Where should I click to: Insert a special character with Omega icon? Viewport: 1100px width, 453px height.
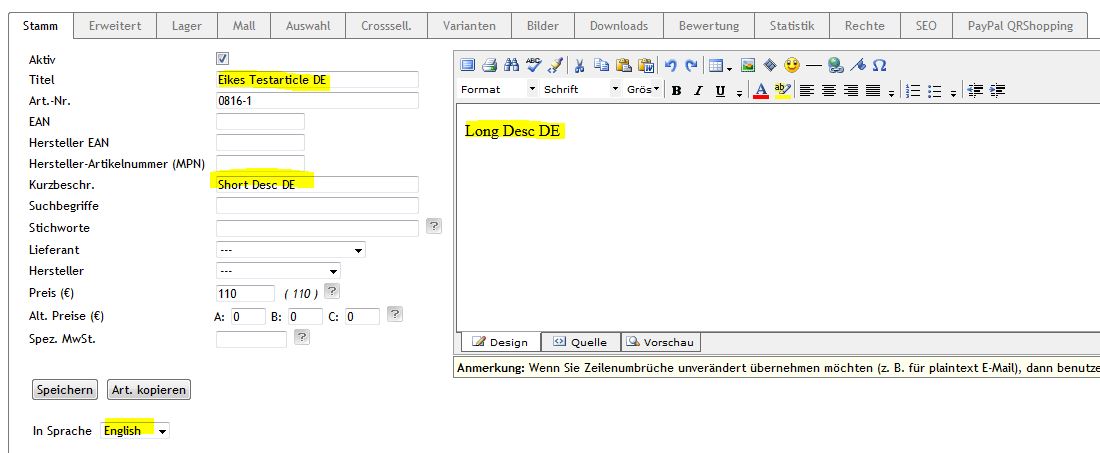click(x=880, y=66)
